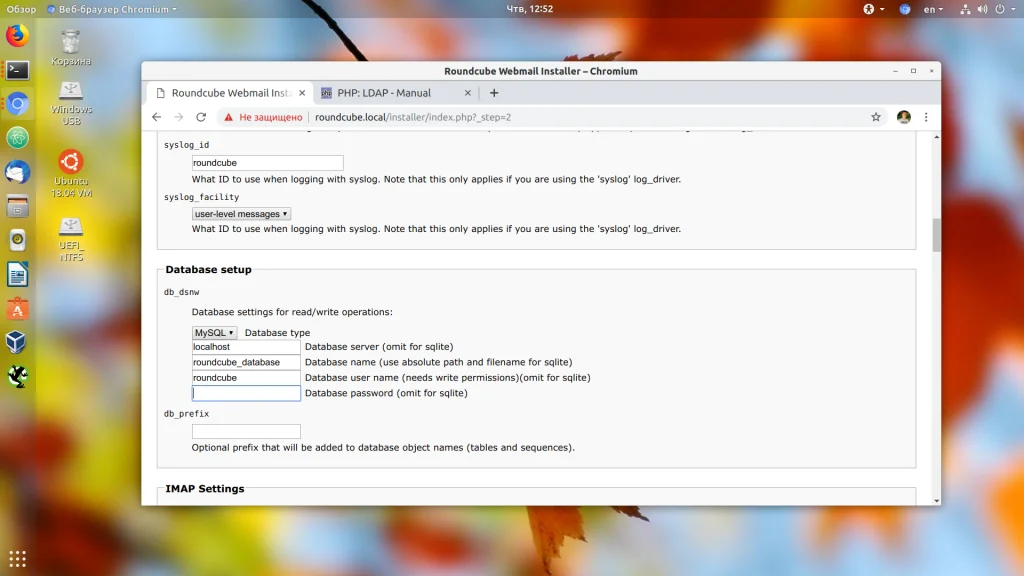The height and width of the screenshot is (576, 1024).
Task: Launch Firefox from the dock
Action: point(18,35)
